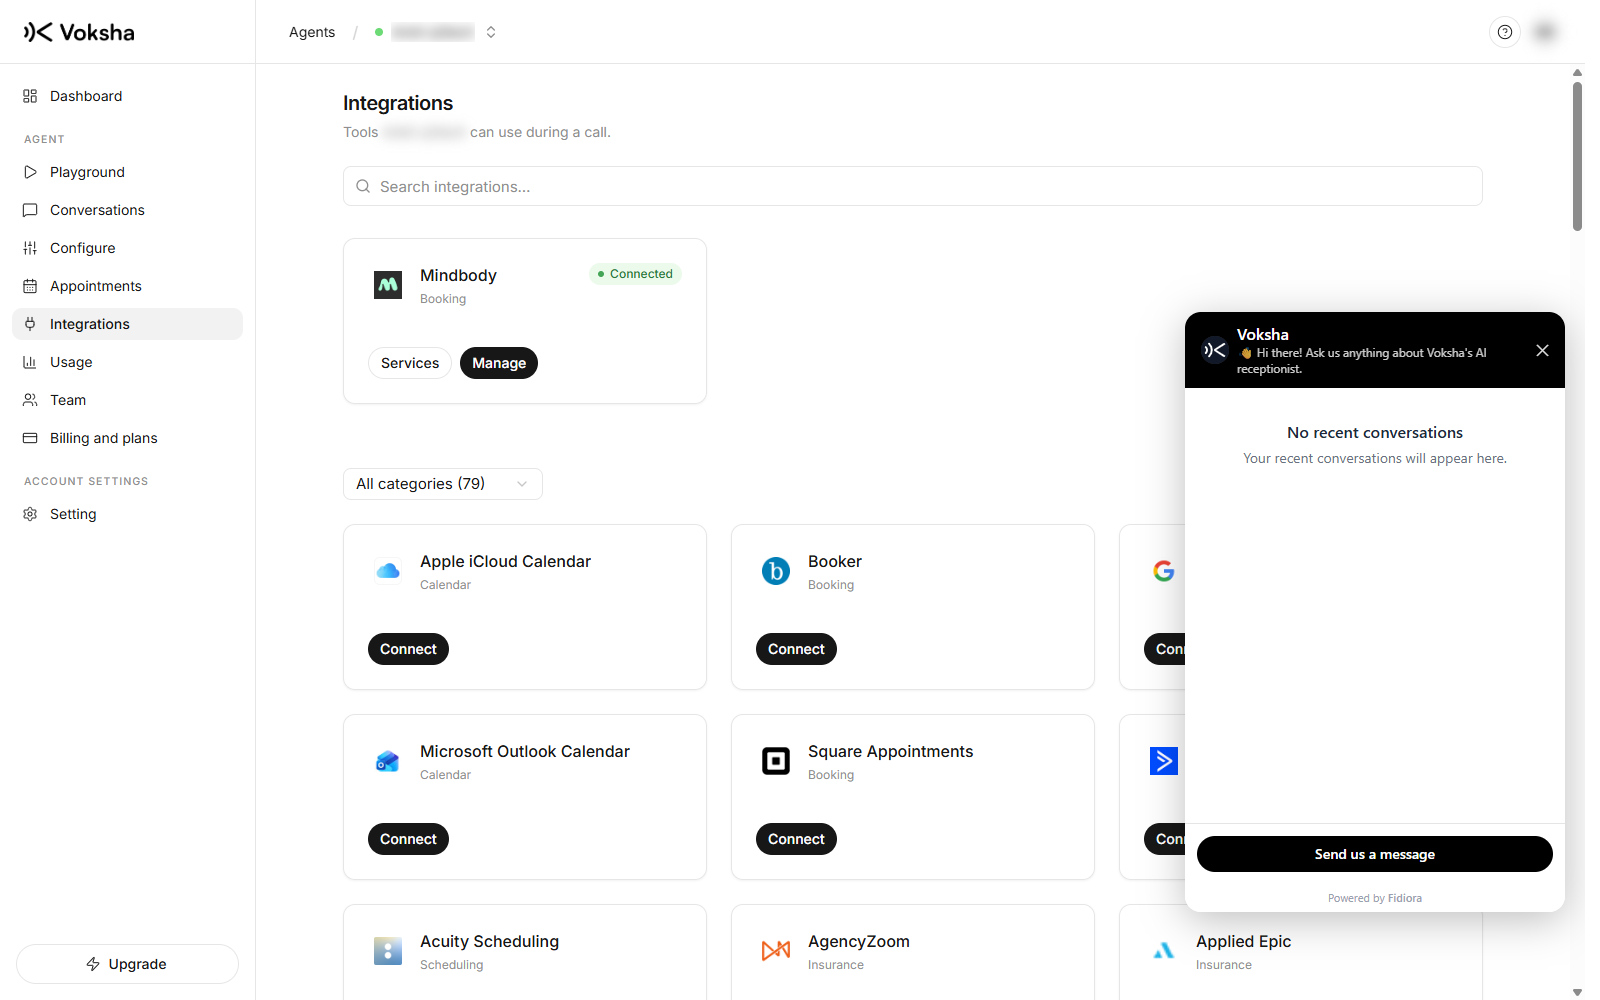This screenshot has width=1600, height=1000.
Task: Expand the All categories (79) dropdown
Action: (443, 484)
